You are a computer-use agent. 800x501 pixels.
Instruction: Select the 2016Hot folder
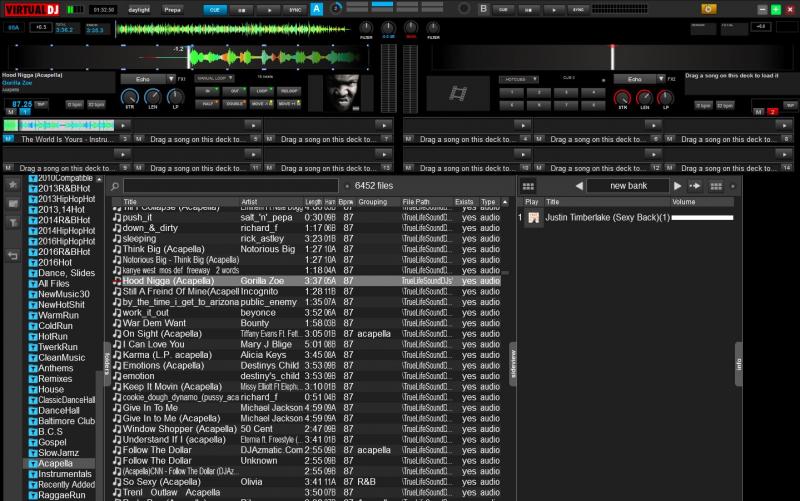55,262
